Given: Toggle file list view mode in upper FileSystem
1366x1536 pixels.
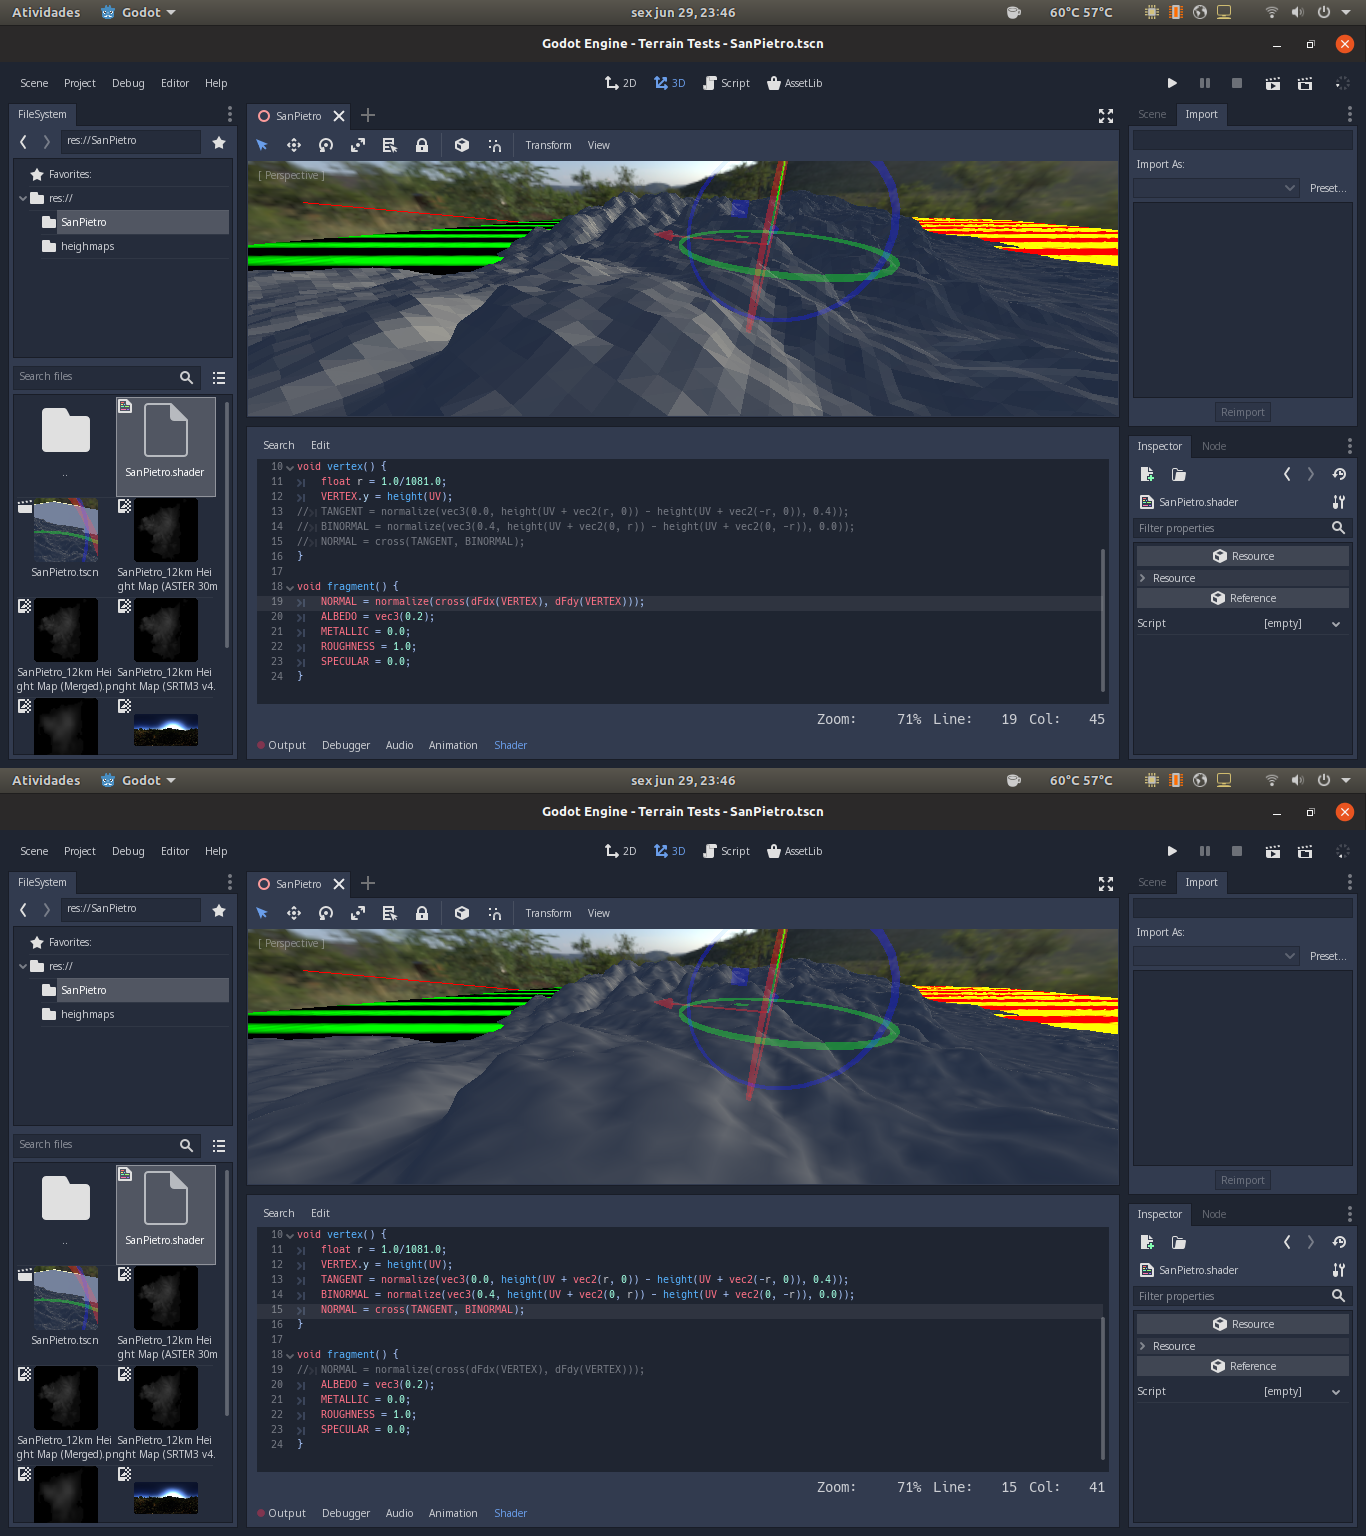Looking at the screenshot, I should (219, 378).
